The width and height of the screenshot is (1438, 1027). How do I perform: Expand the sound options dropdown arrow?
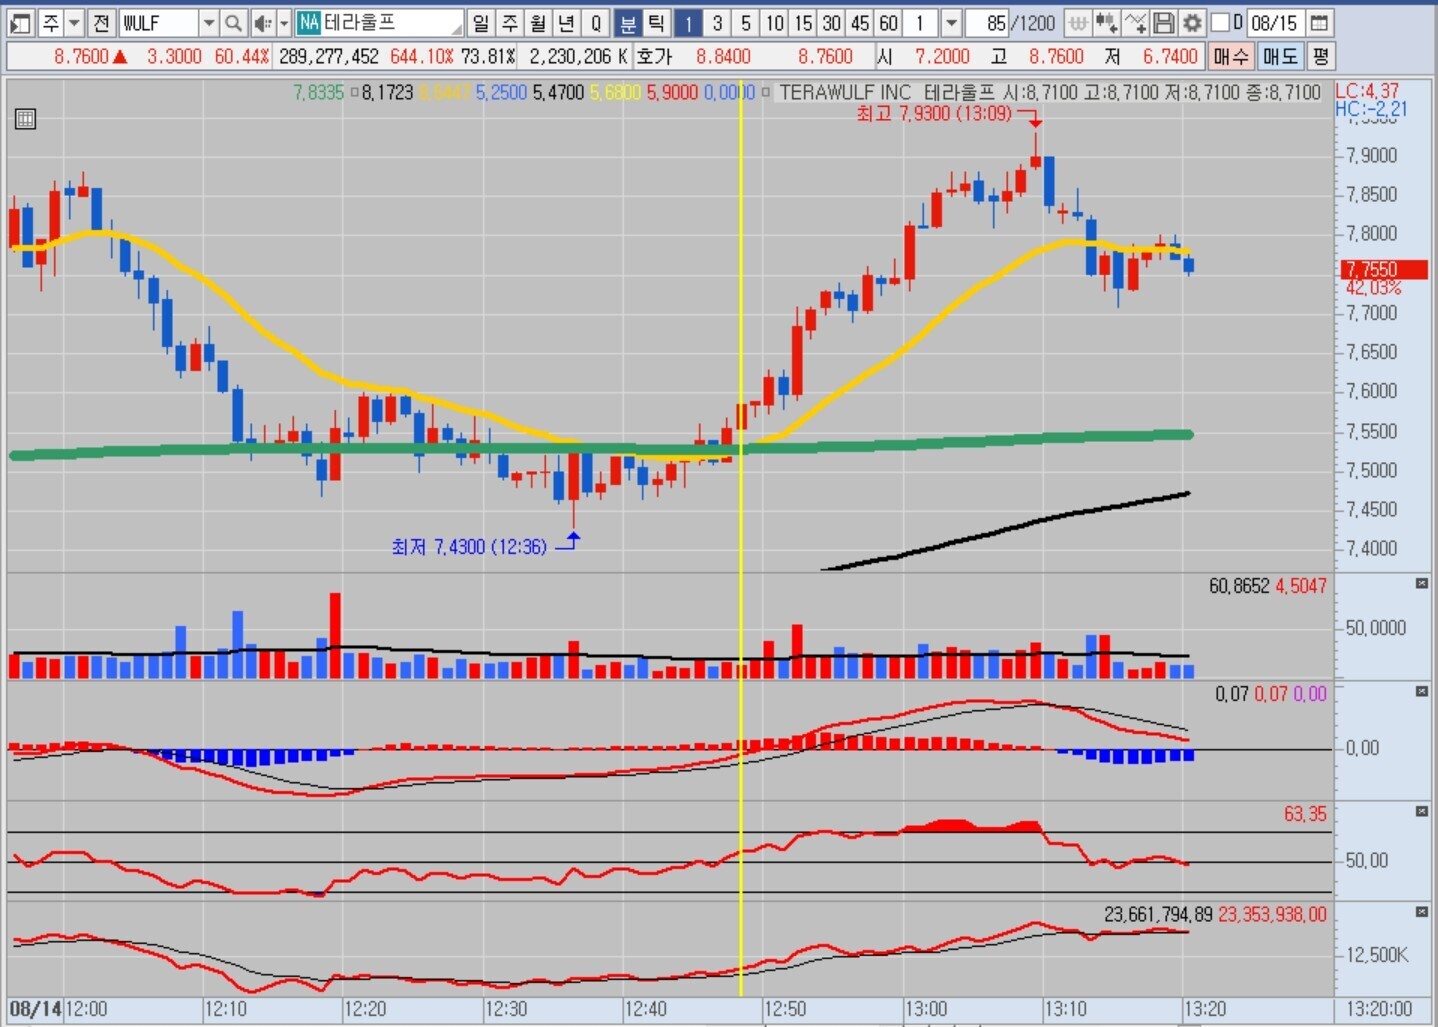(x=283, y=22)
